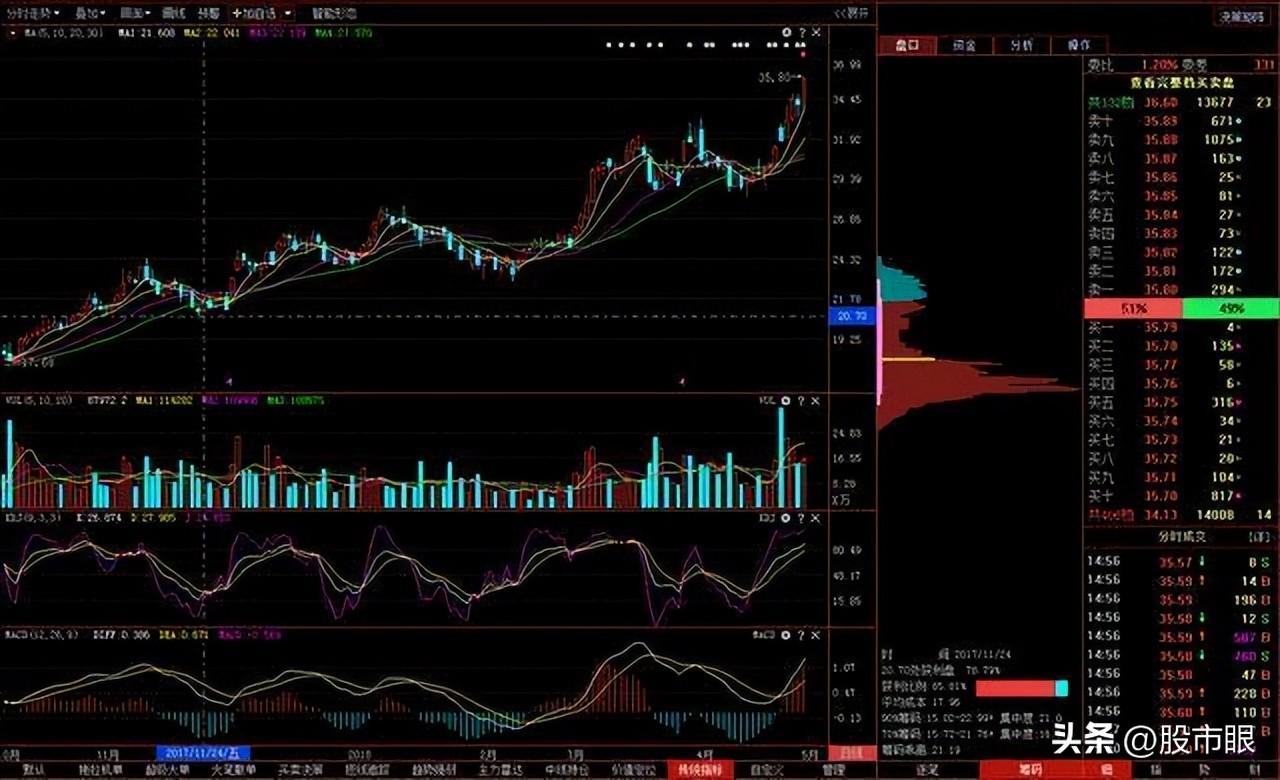Open help icon of the MA main chart

pyautogui.click(x=801, y=33)
